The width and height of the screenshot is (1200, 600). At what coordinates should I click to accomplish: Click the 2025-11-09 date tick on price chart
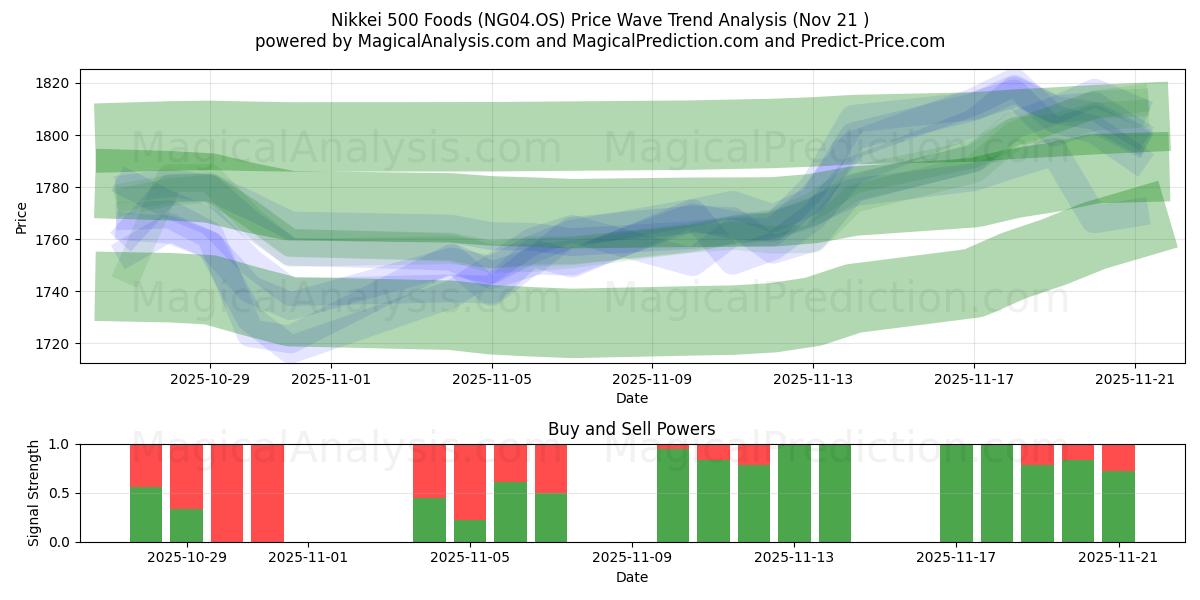(x=651, y=379)
